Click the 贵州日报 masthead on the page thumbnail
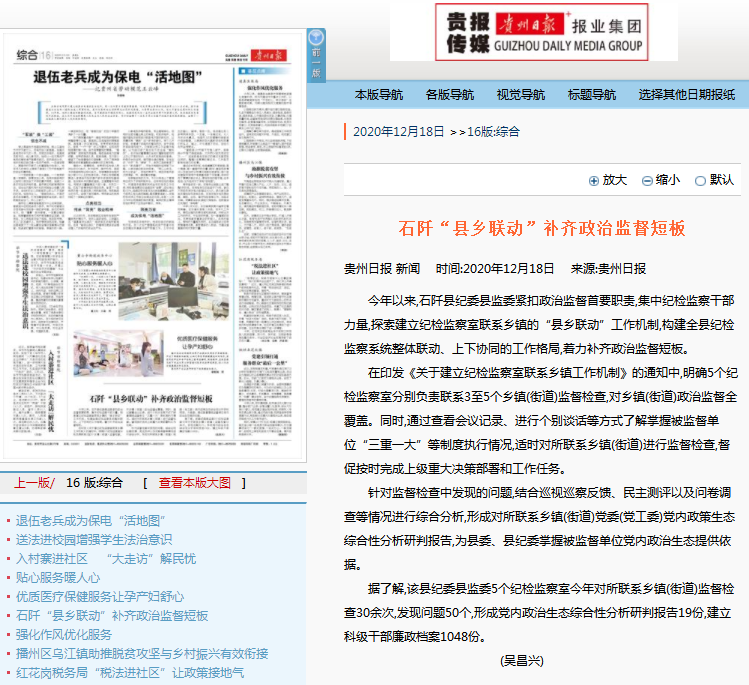The image size is (749, 685). coord(269,55)
